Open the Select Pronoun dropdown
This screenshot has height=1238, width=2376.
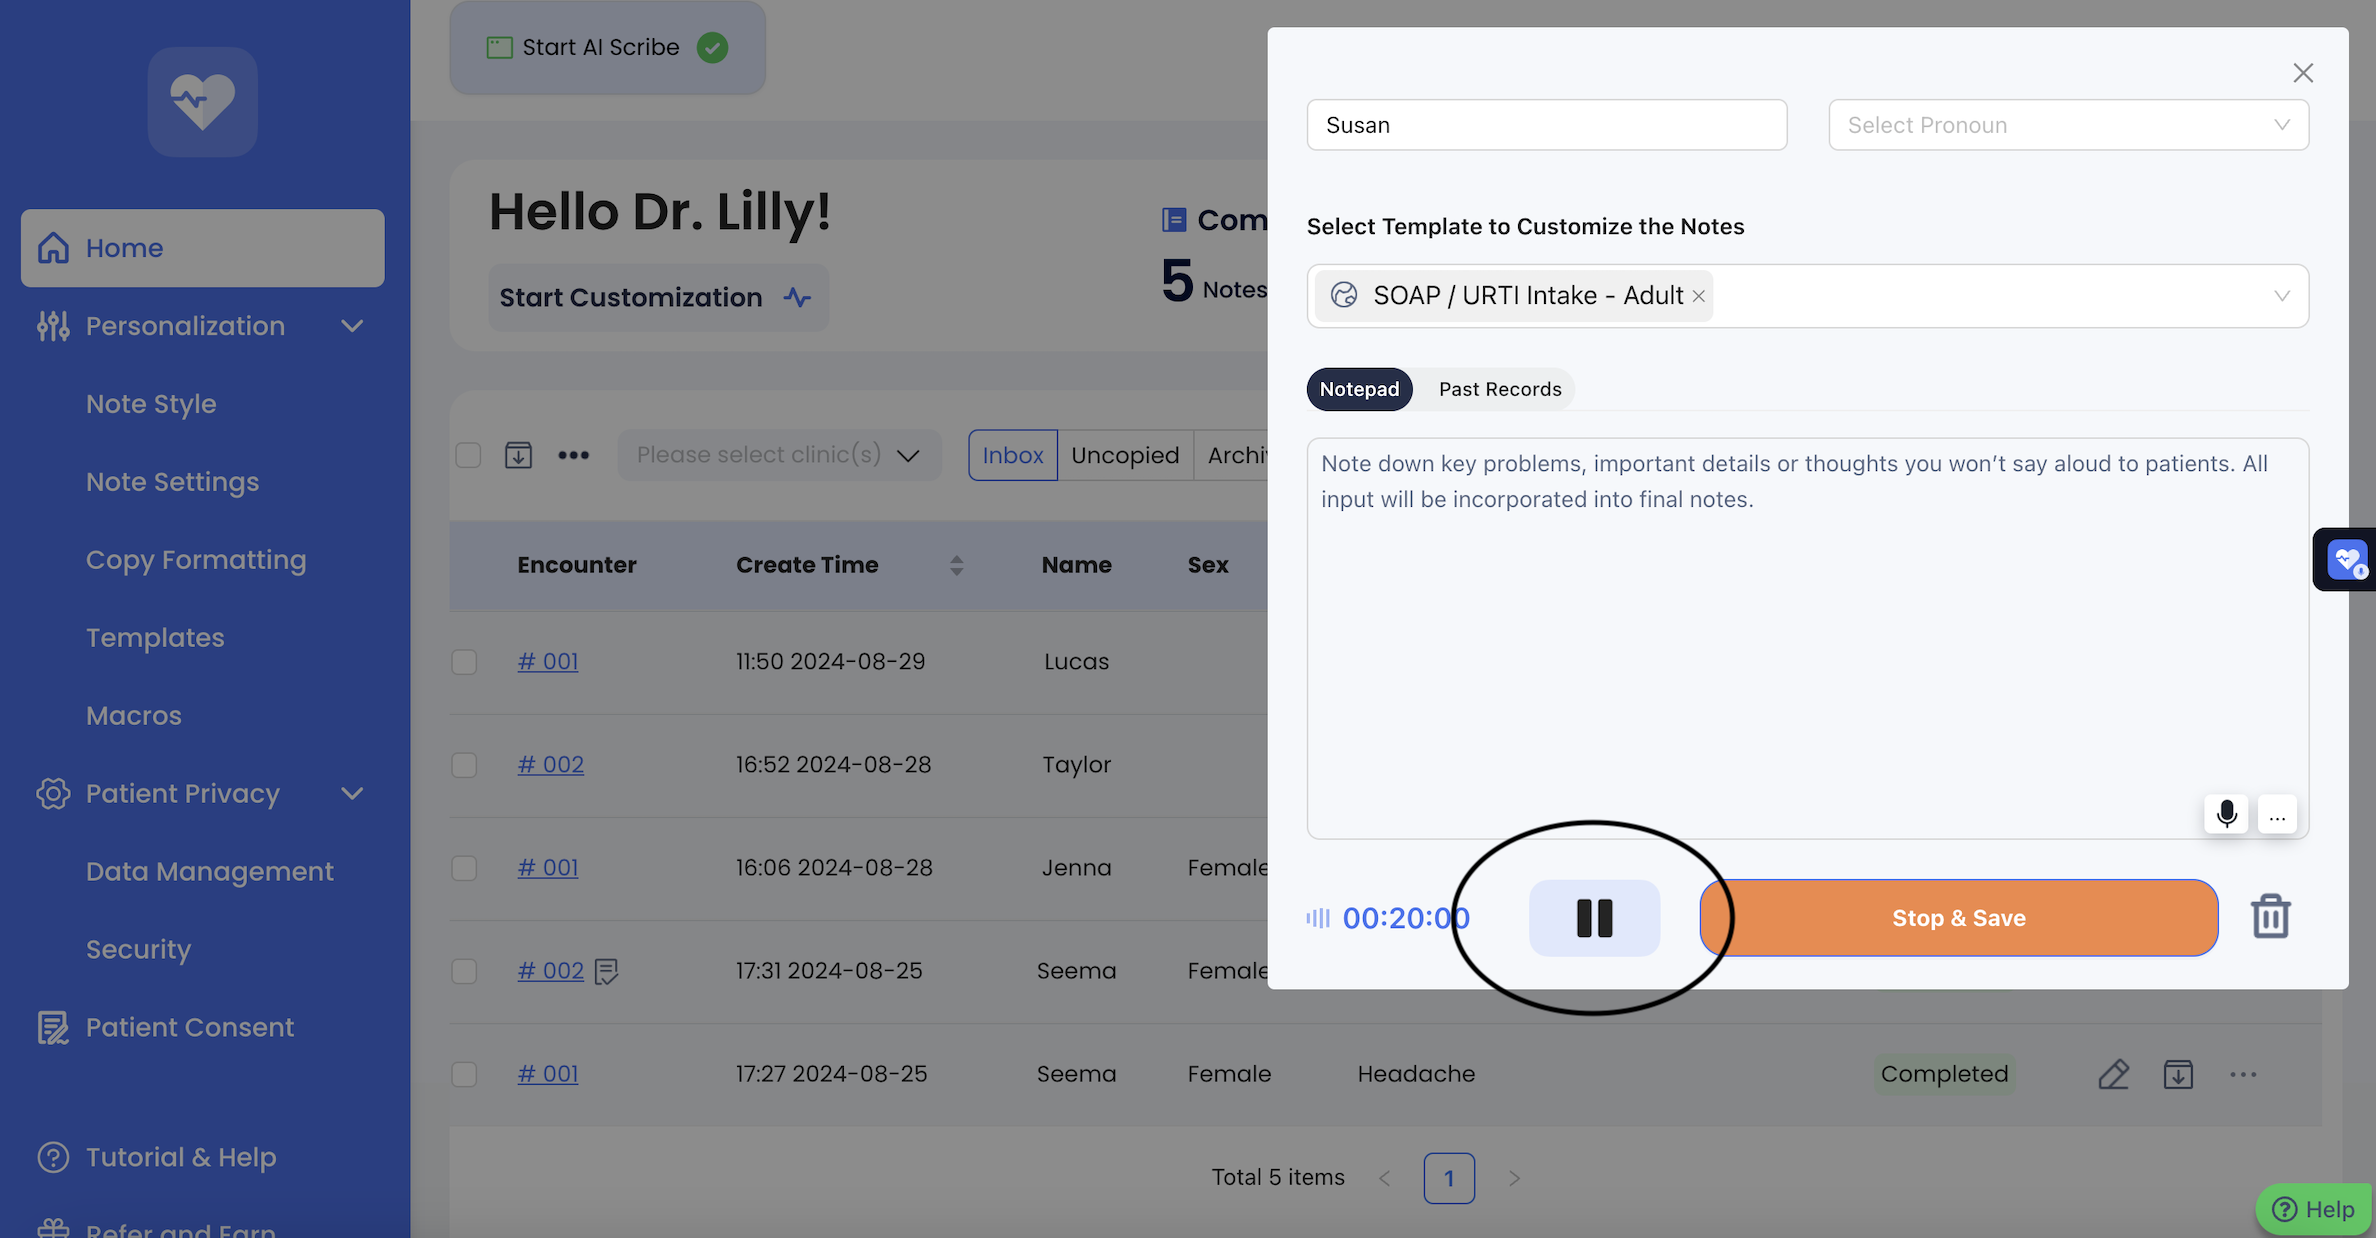pyautogui.click(x=2067, y=125)
